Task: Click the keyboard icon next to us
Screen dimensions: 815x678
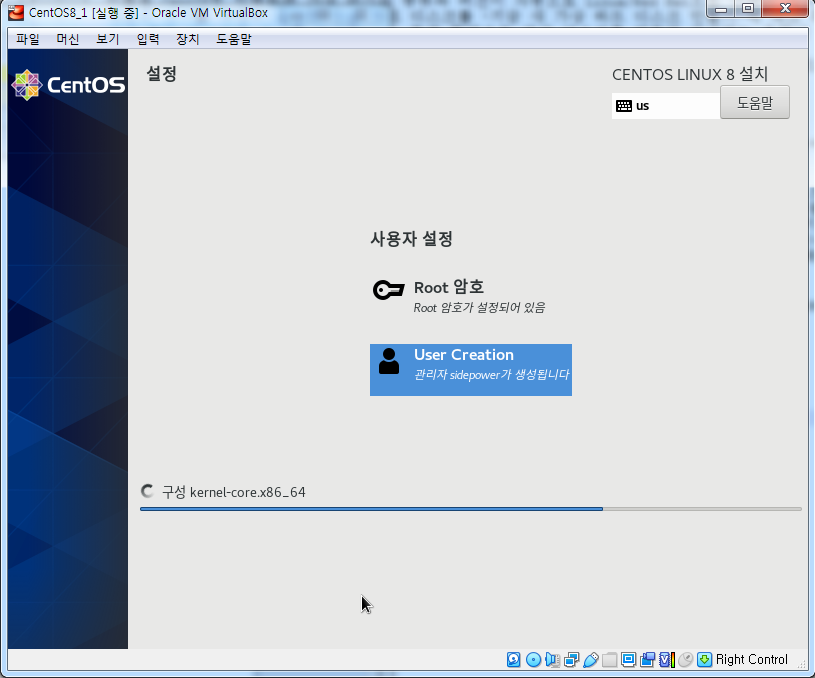Action: click(624, 106)
